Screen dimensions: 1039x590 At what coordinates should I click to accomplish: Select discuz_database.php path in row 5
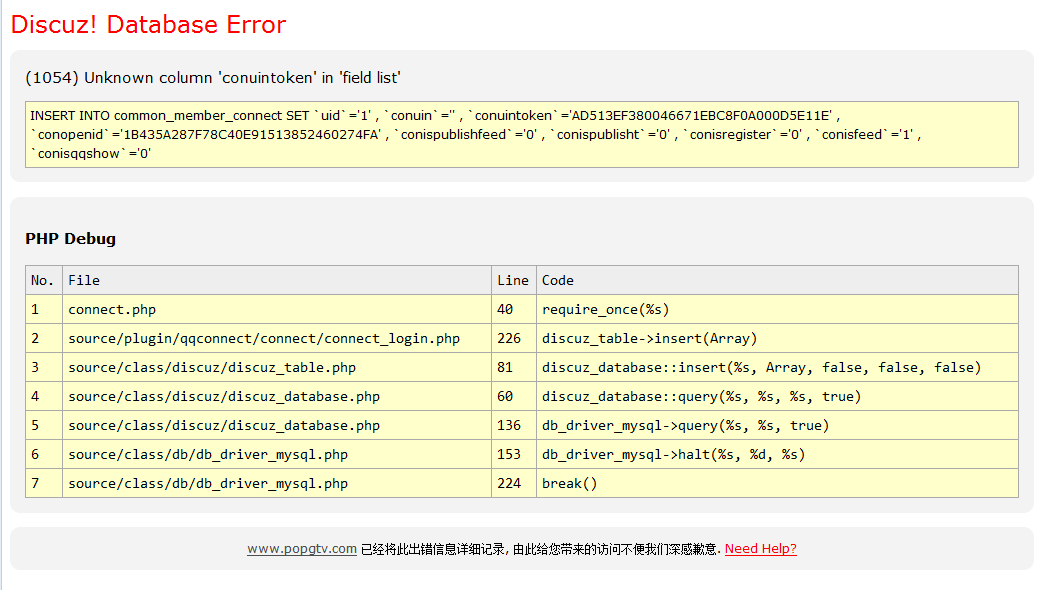277,426
